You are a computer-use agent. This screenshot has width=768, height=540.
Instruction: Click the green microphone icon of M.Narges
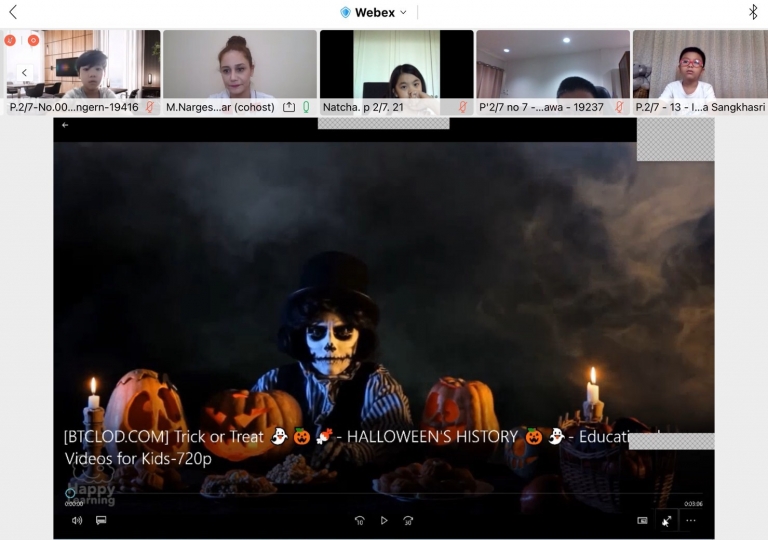coord(306,107)
